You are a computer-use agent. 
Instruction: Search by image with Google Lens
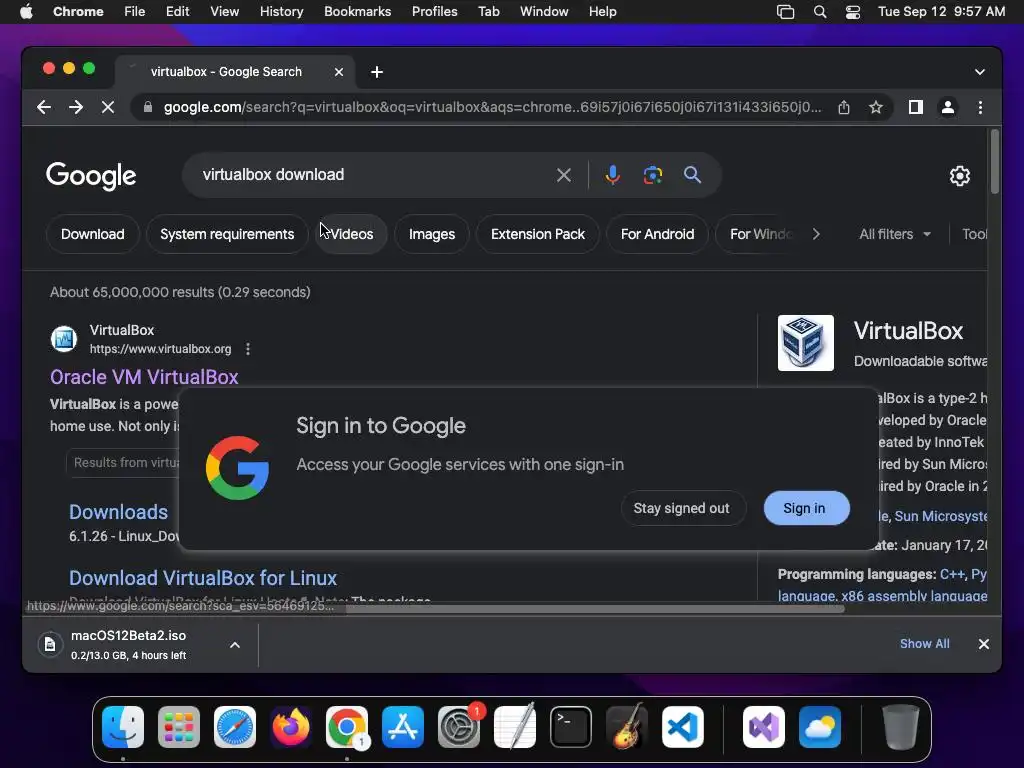point(652,175)
